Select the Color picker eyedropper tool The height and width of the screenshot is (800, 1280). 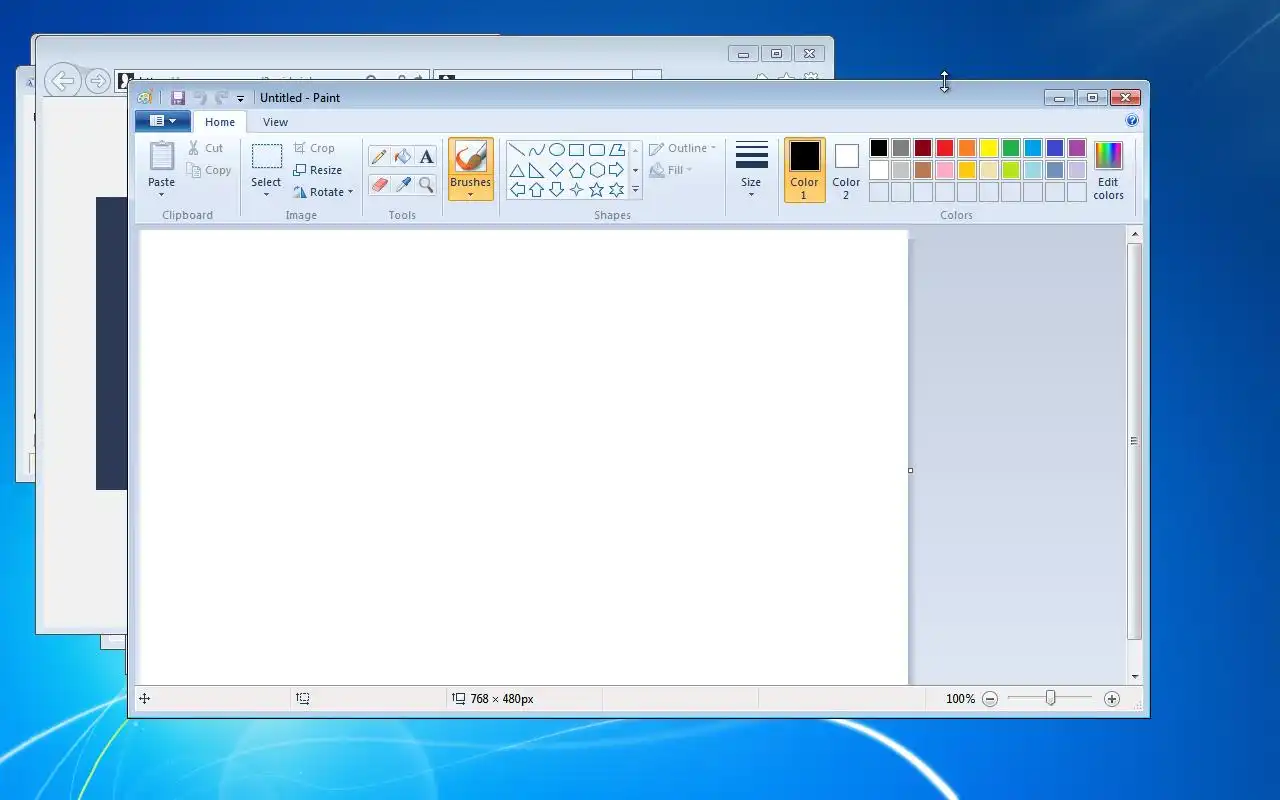403,184
